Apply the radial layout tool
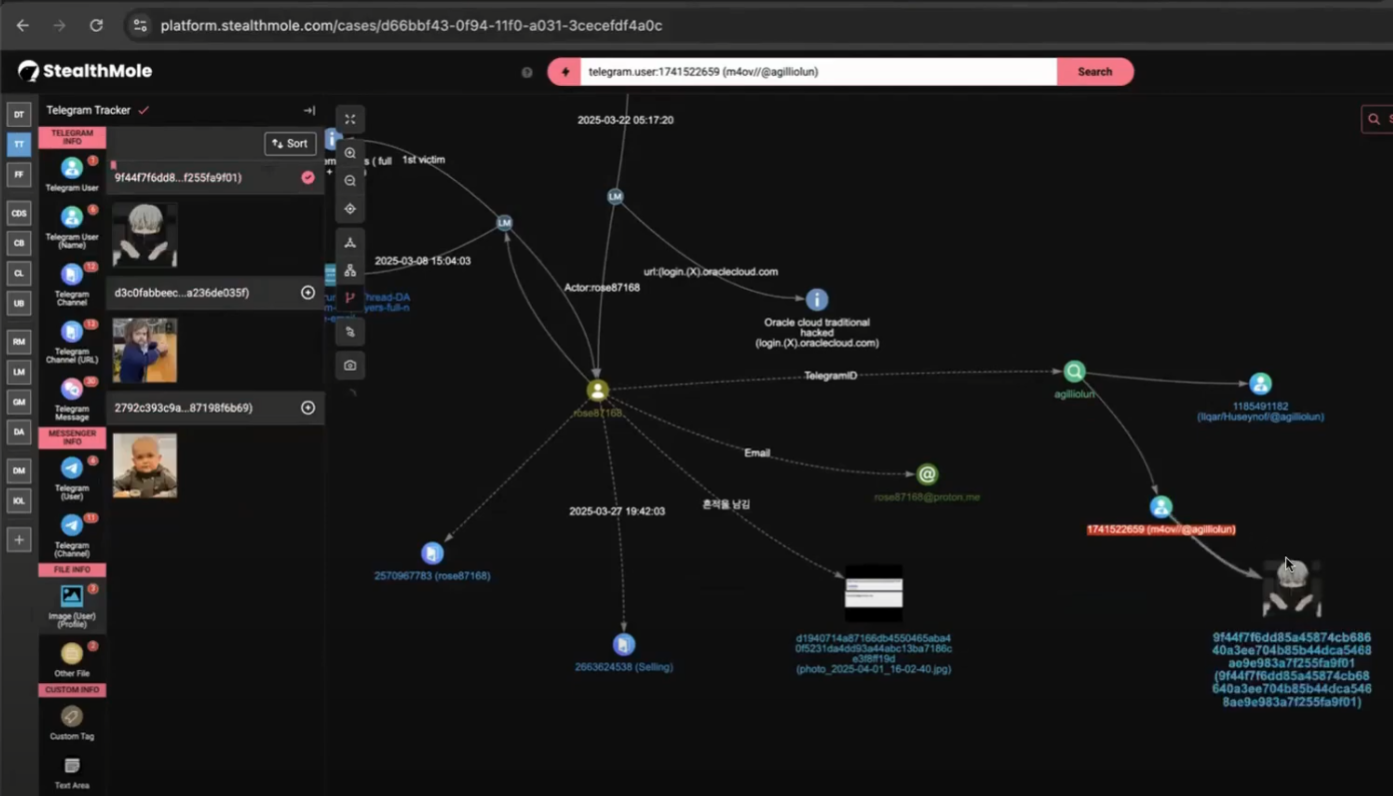1393x796 pixels. (x=350, y=243)
